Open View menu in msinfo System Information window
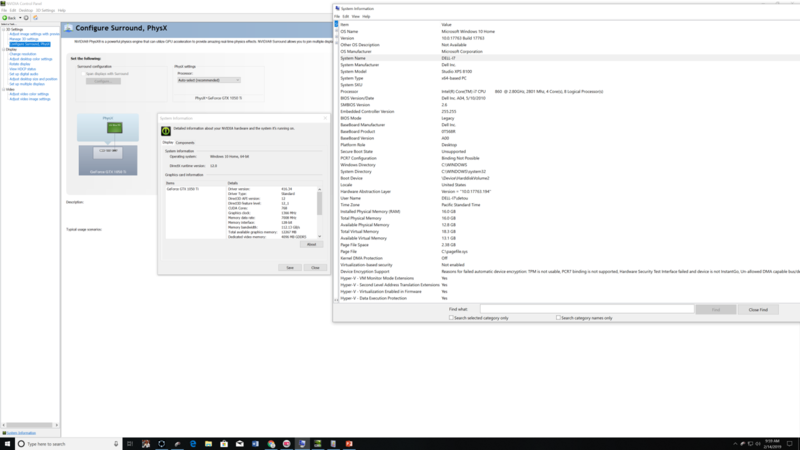800x450 pixels. [356, 16]
